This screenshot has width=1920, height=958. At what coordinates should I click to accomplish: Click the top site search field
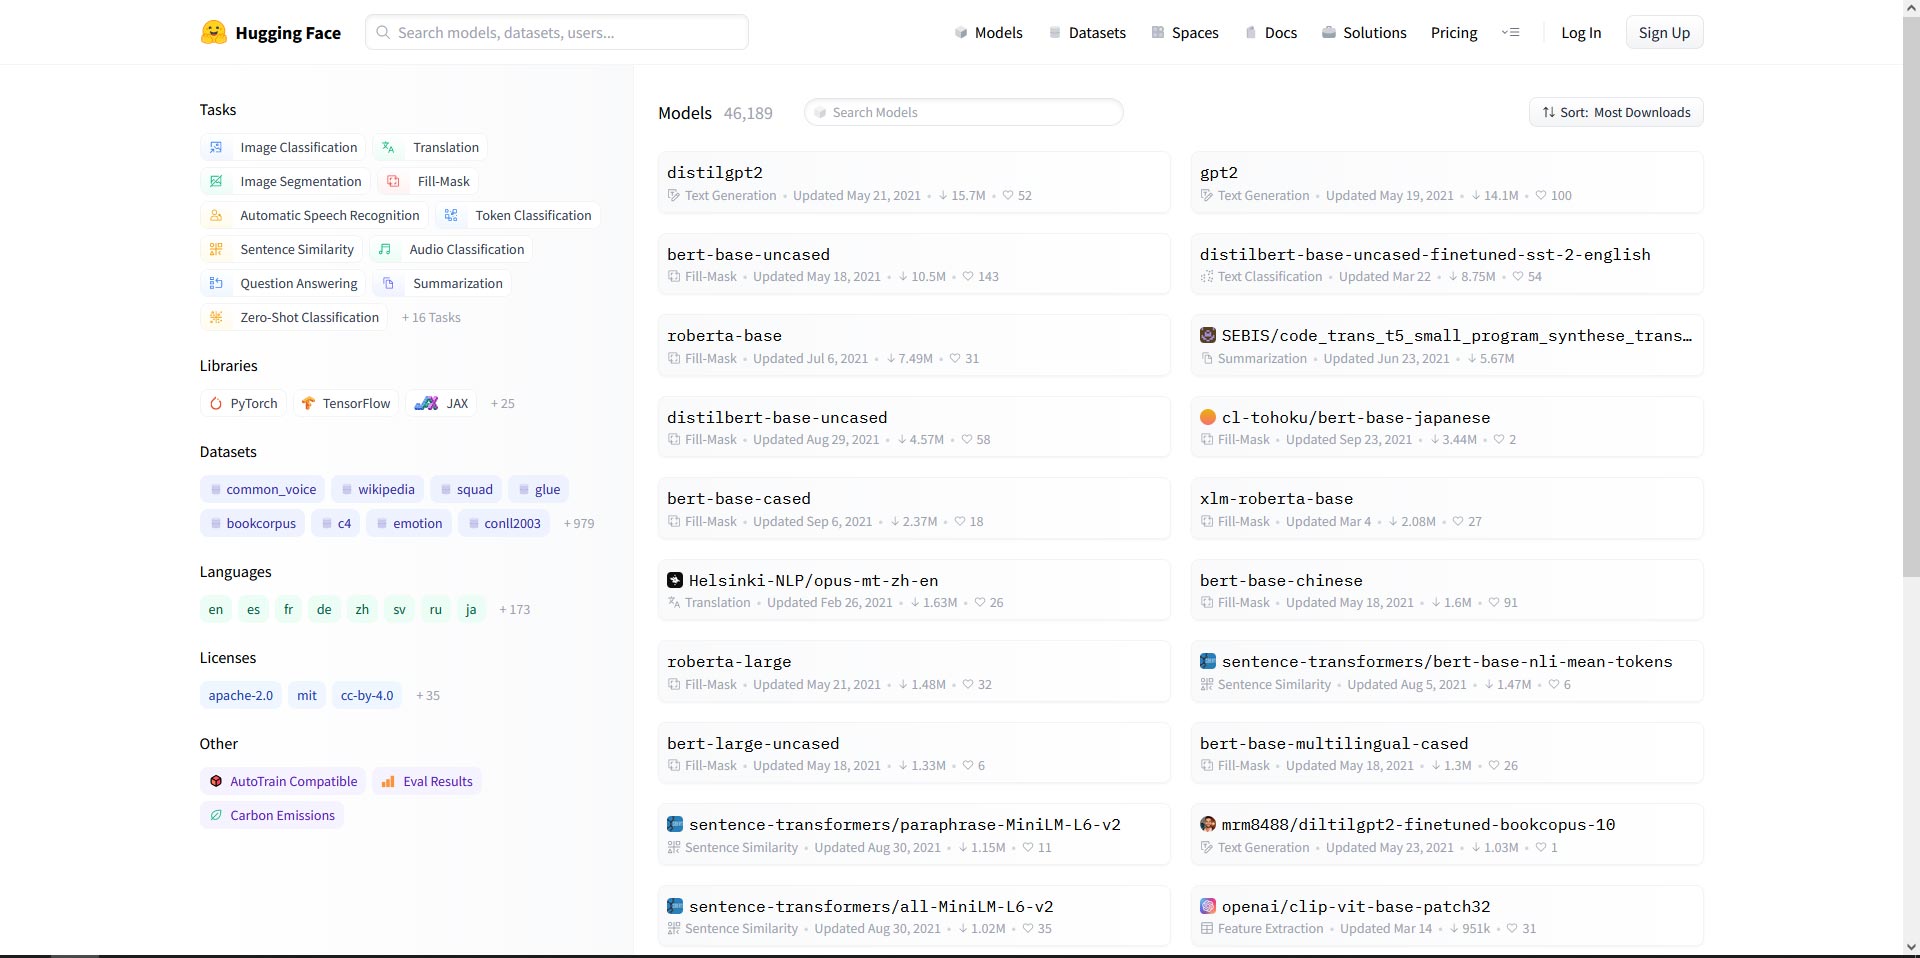tap(557, 32)
